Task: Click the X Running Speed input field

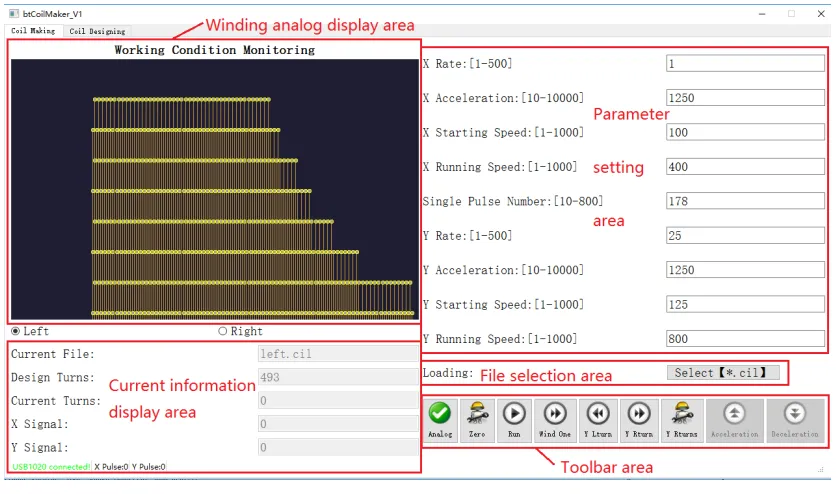Action: [745, 167]
